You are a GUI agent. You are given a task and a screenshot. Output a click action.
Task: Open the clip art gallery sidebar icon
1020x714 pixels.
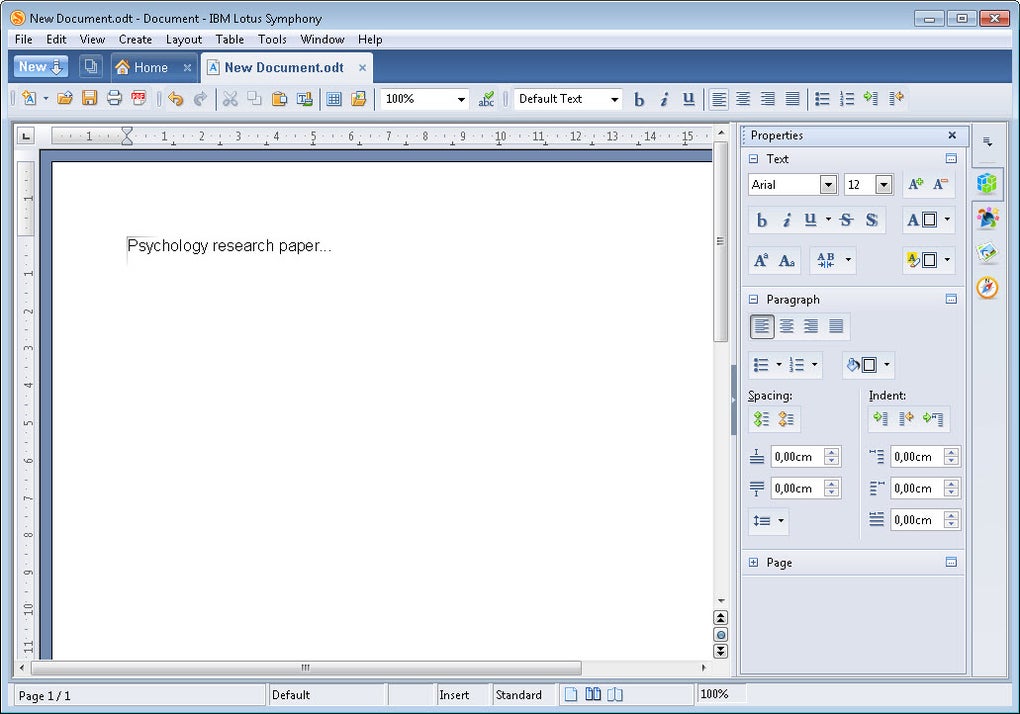(x=987, y=253)
